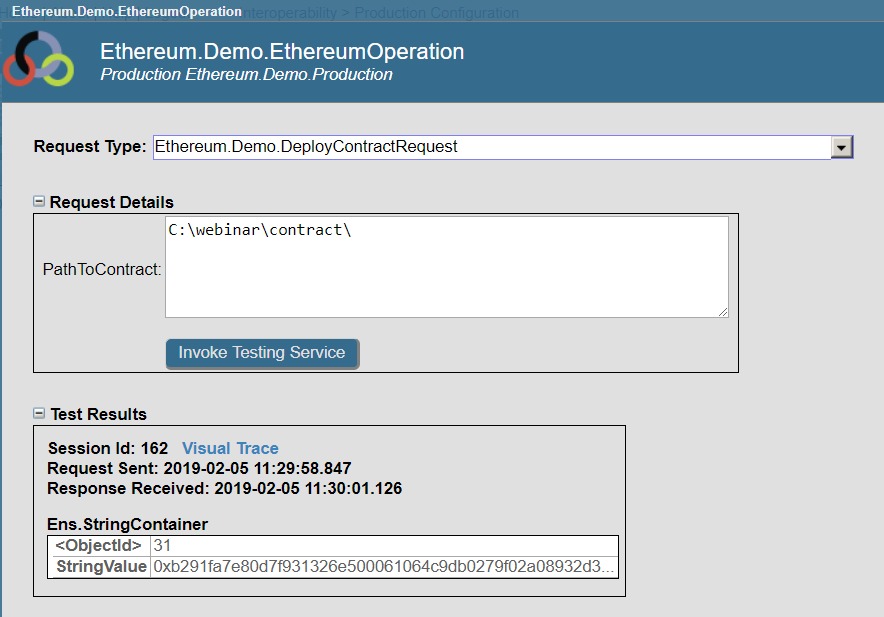Click the InterSystems logo icon
884x617 pixels.
(38, 59)
